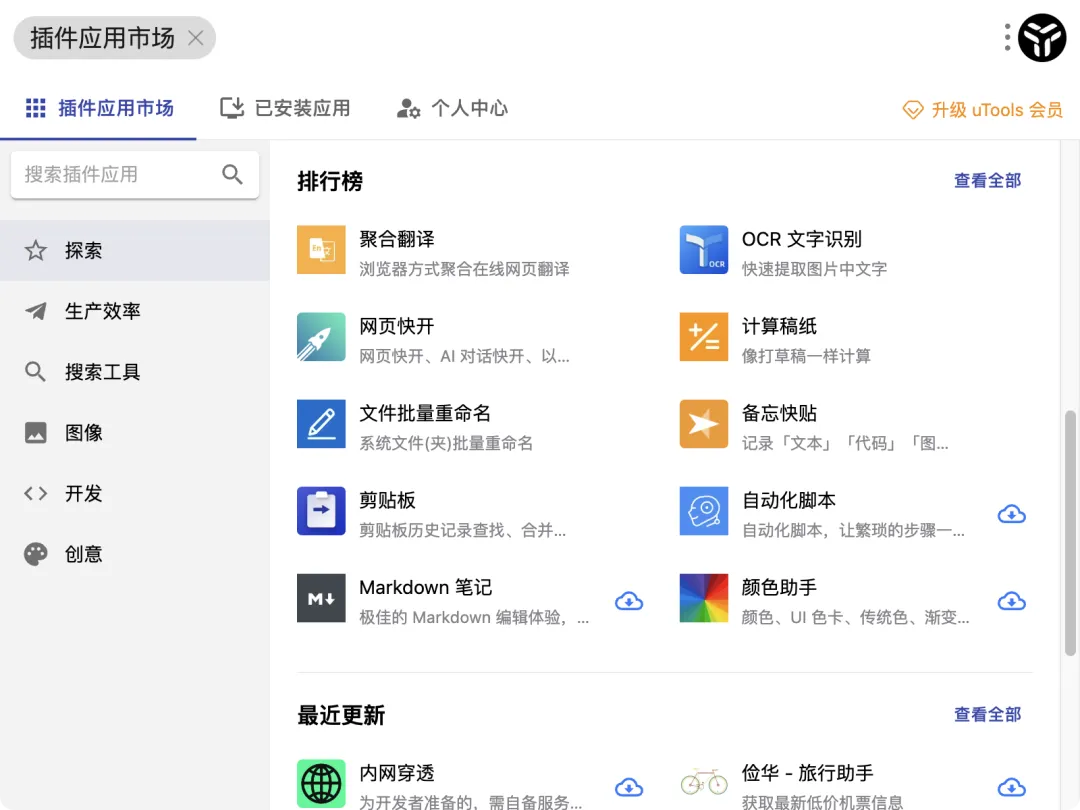Click the 快速提取图片中文字 description
Viewport: 1080px width, 810px height.
pyautogui.click(x=814, y=269)
